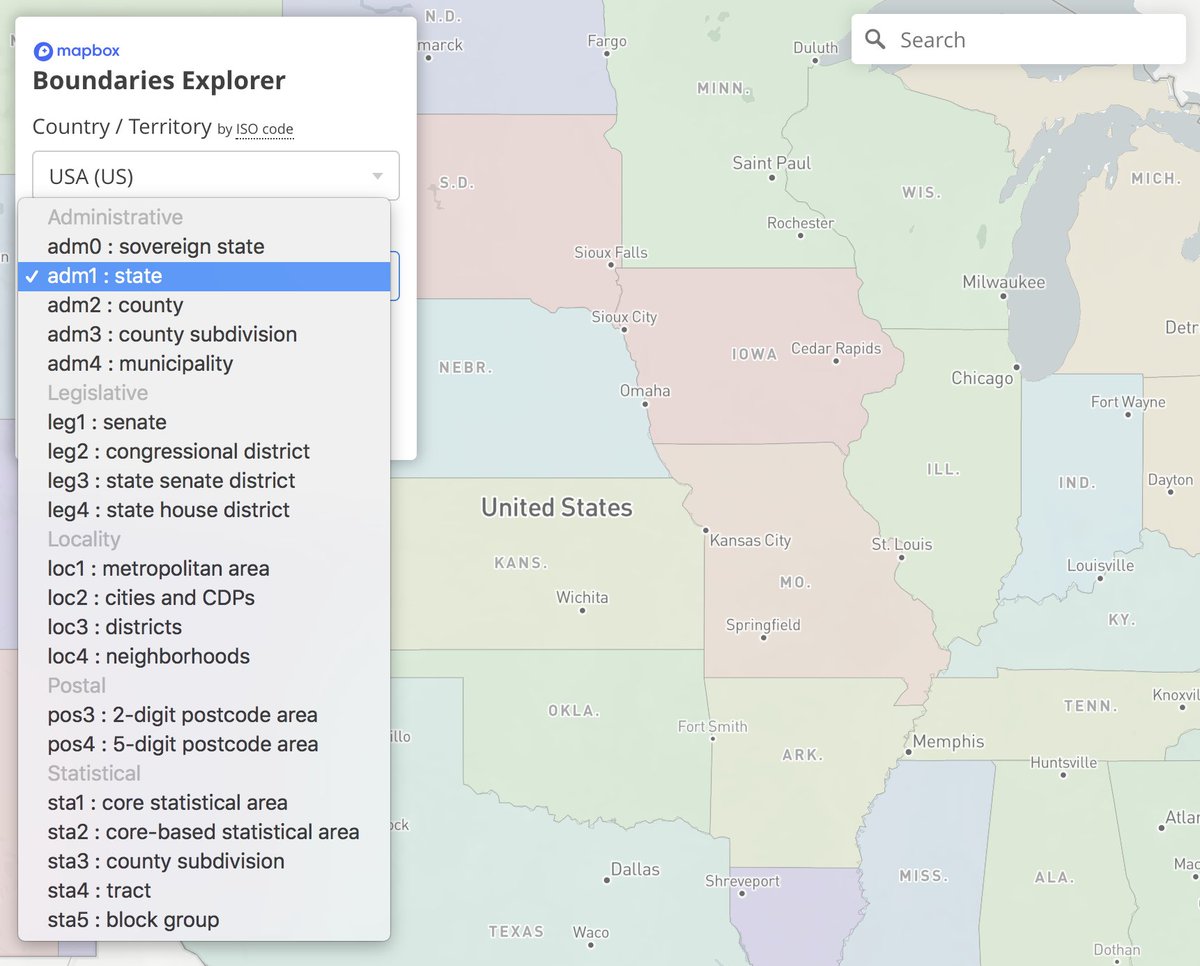Viewport: 1200px width, 966px height.
Task: Select the checked adm1 : state option
Action: [204, 276]
